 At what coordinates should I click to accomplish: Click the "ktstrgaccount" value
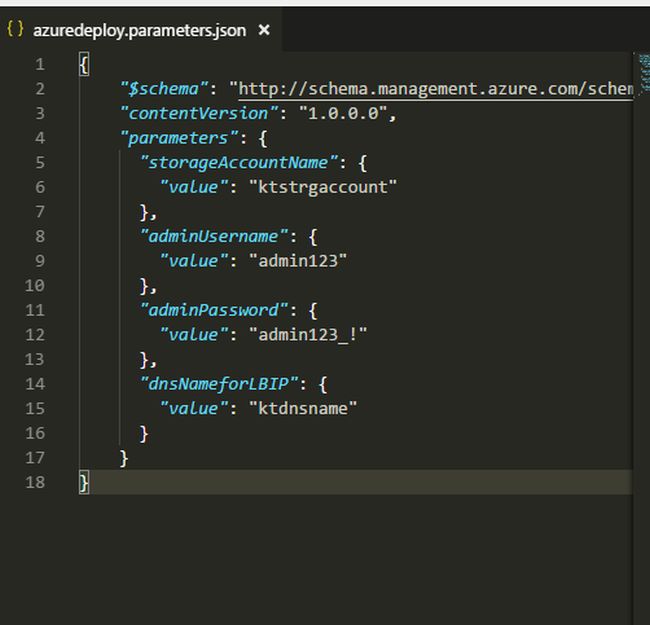[323, 187]
